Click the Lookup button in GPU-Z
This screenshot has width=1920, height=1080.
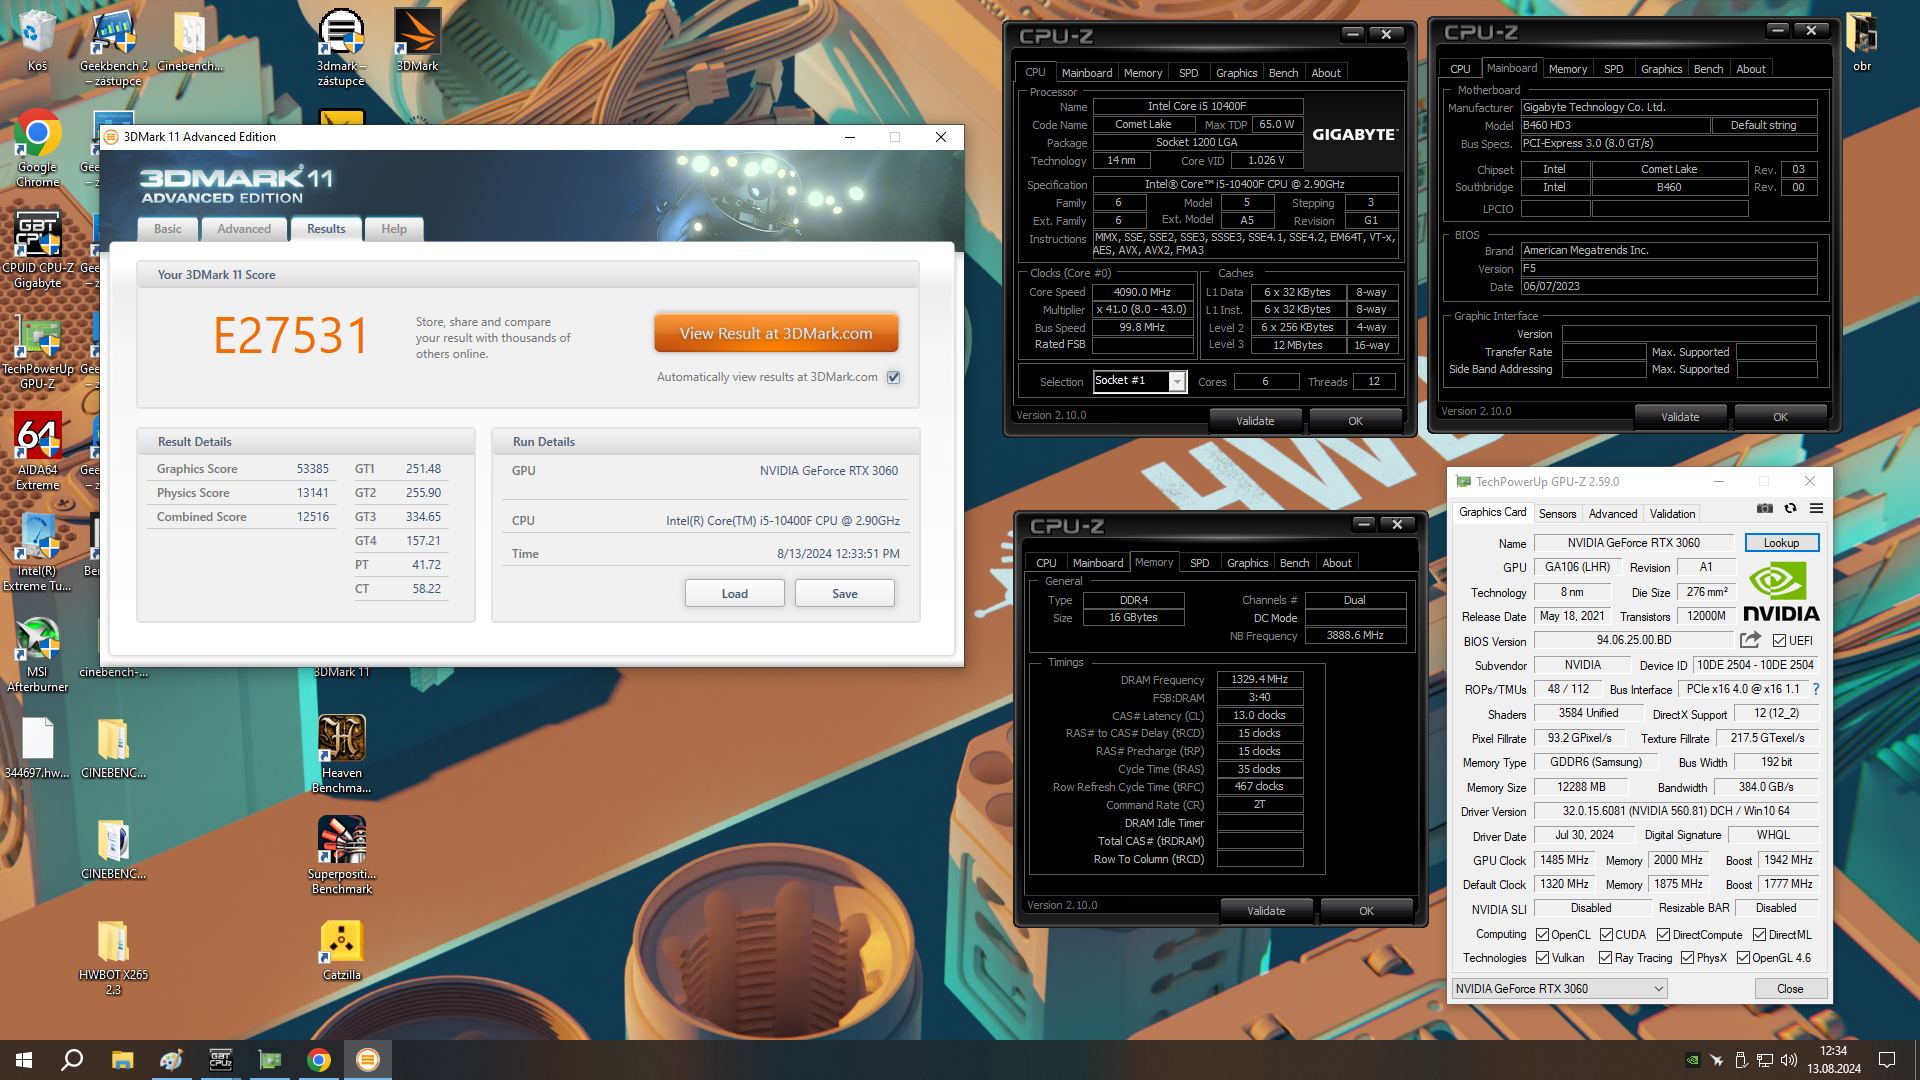(x=1781, y=543)
